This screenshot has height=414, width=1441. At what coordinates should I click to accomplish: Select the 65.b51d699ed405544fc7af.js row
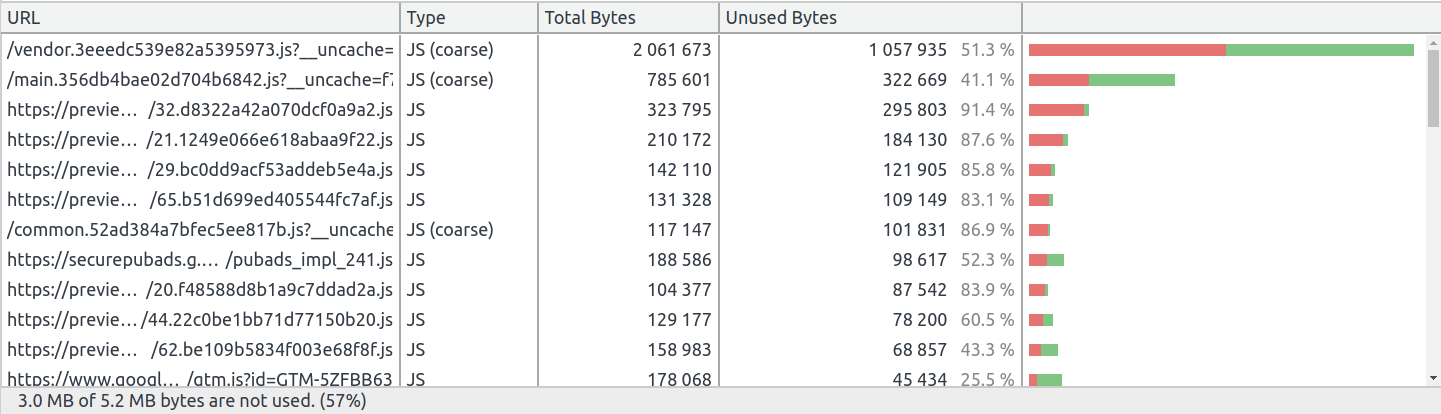pyautogui.click(x=713, y=200)
